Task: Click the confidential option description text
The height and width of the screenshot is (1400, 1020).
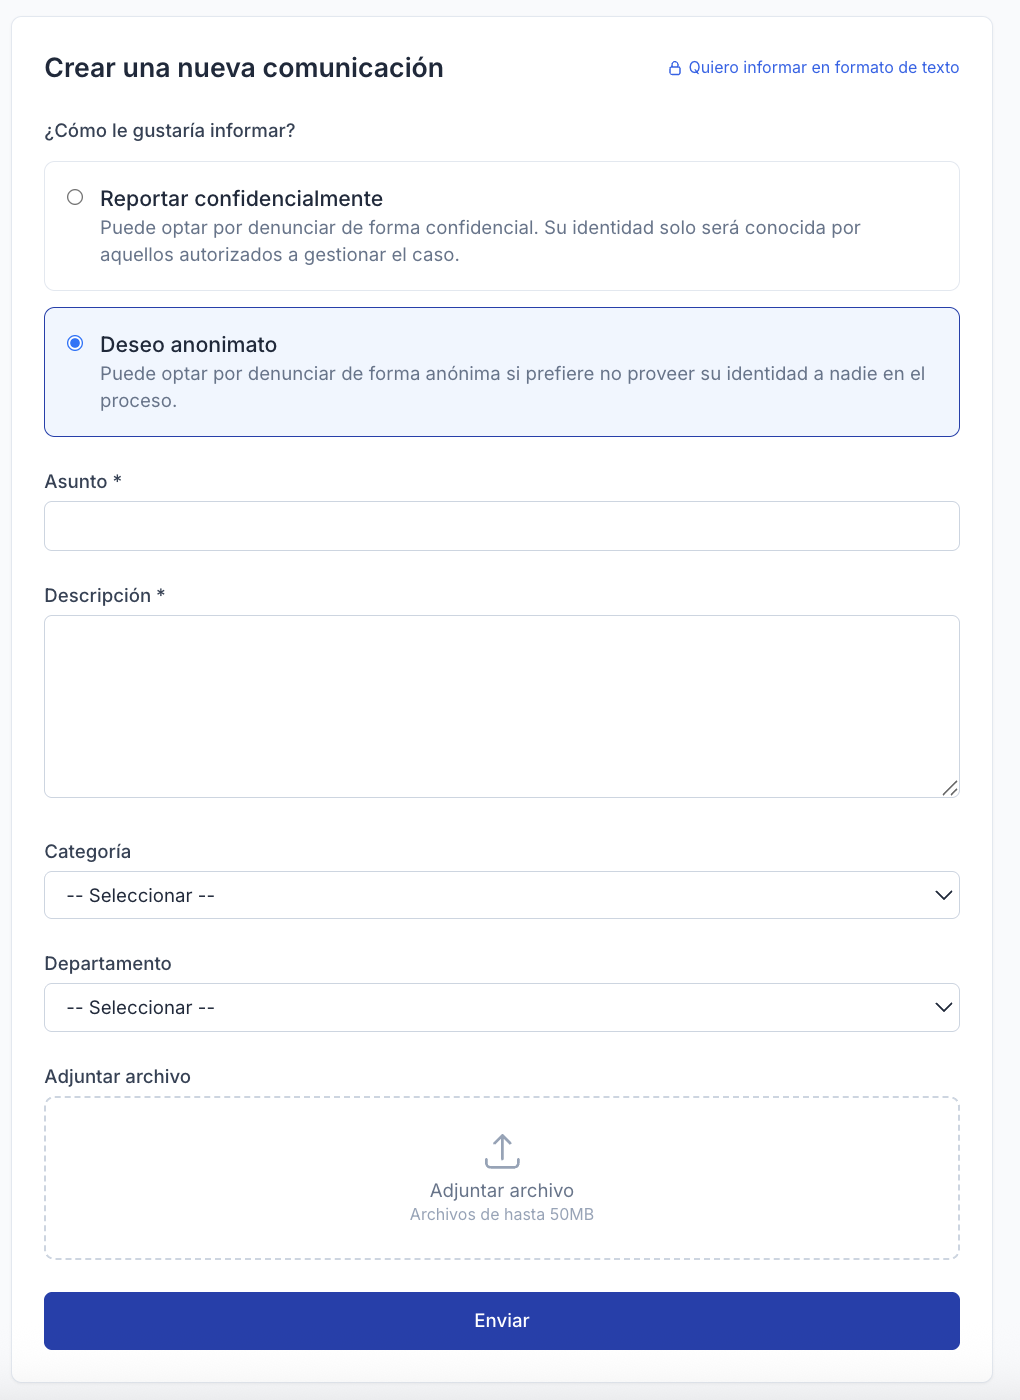Action: point(480,241)
